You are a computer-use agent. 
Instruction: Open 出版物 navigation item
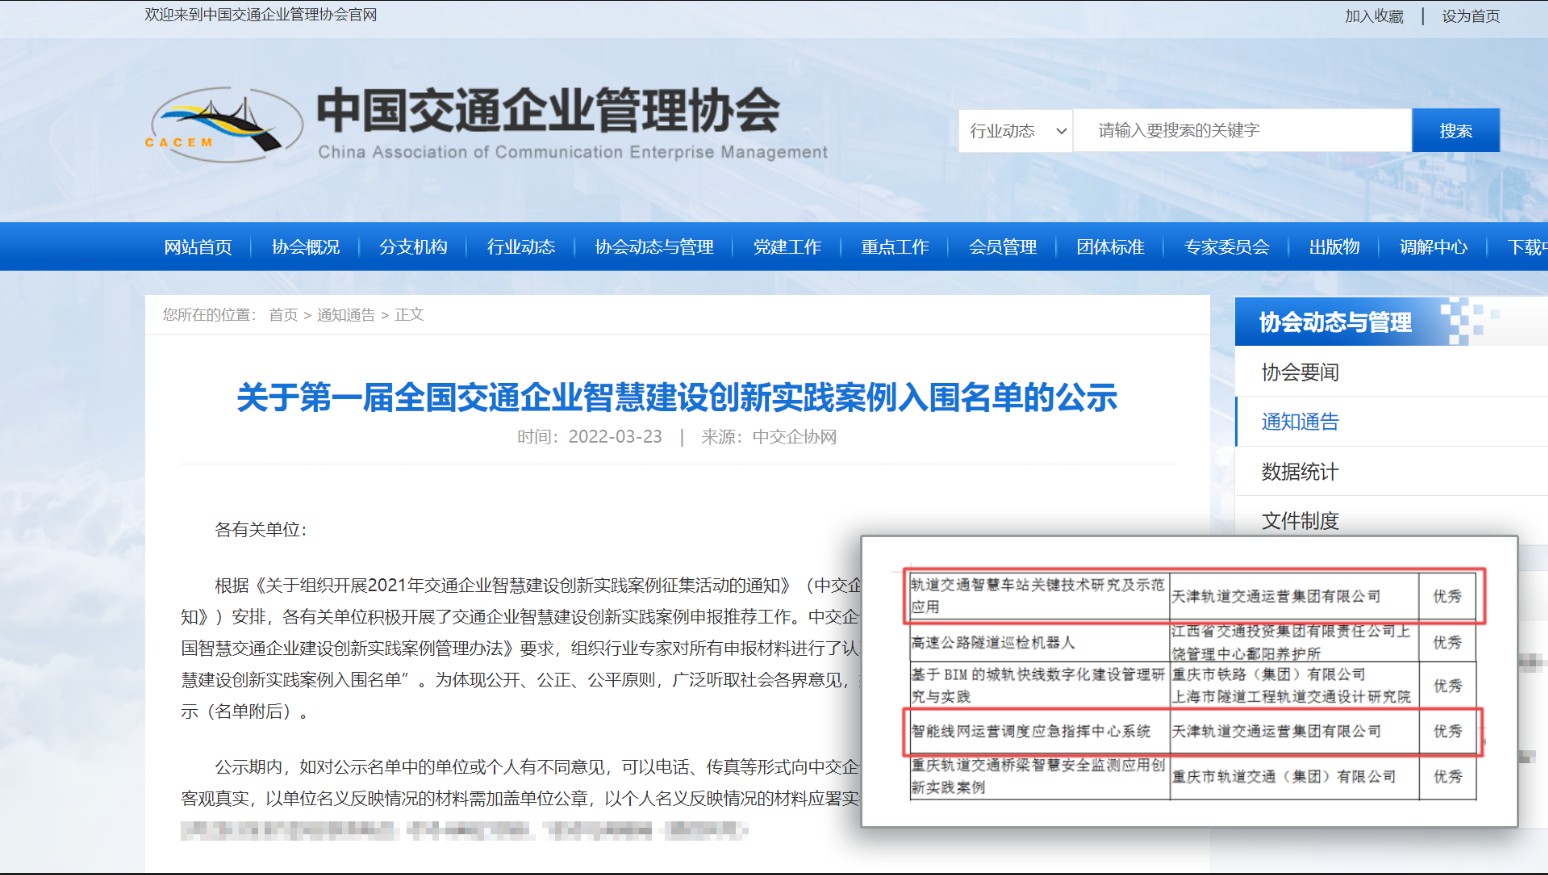coord(1335,247)
